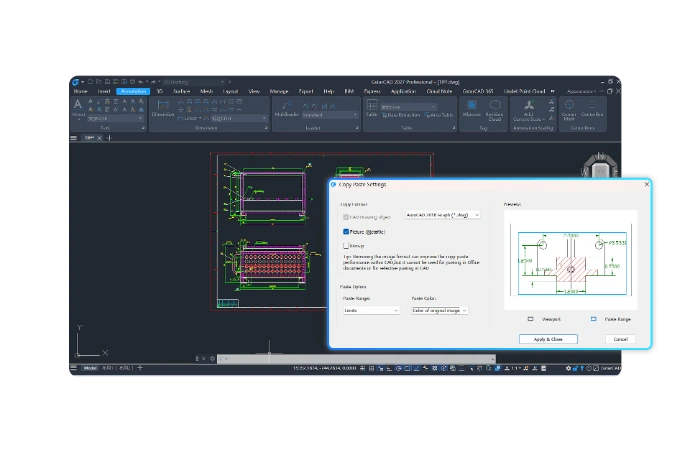Add a new layout with plus in status bar
The width and height of the screenshot is (690, 453).
click(140, 368)
